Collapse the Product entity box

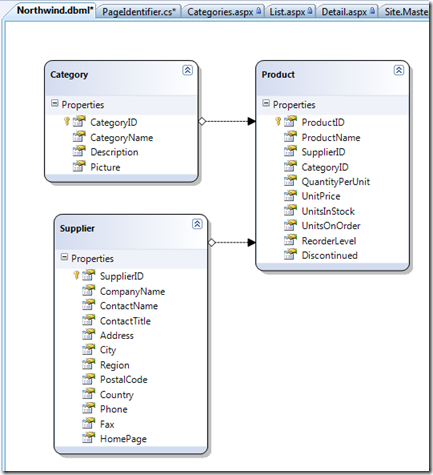point(399,70)
